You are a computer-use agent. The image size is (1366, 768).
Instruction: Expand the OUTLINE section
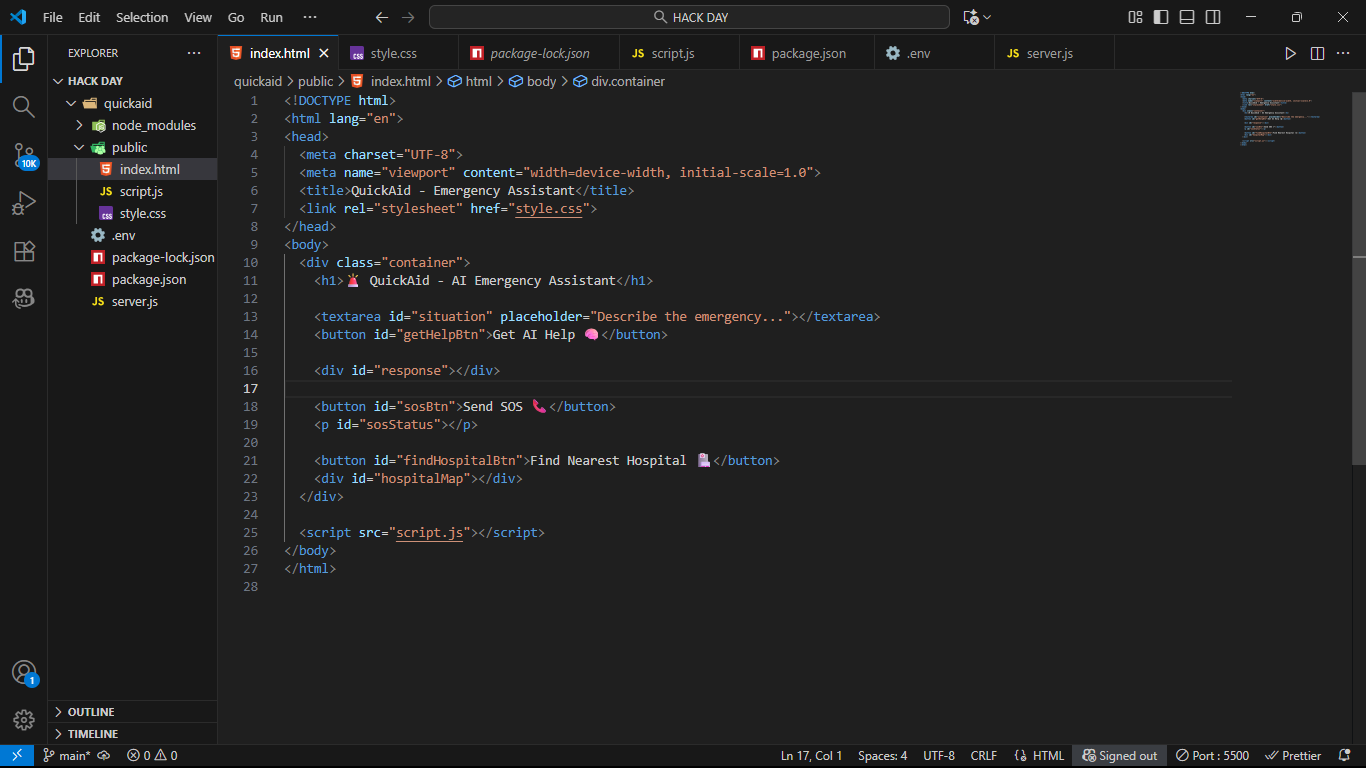click(x=133, y=712)
